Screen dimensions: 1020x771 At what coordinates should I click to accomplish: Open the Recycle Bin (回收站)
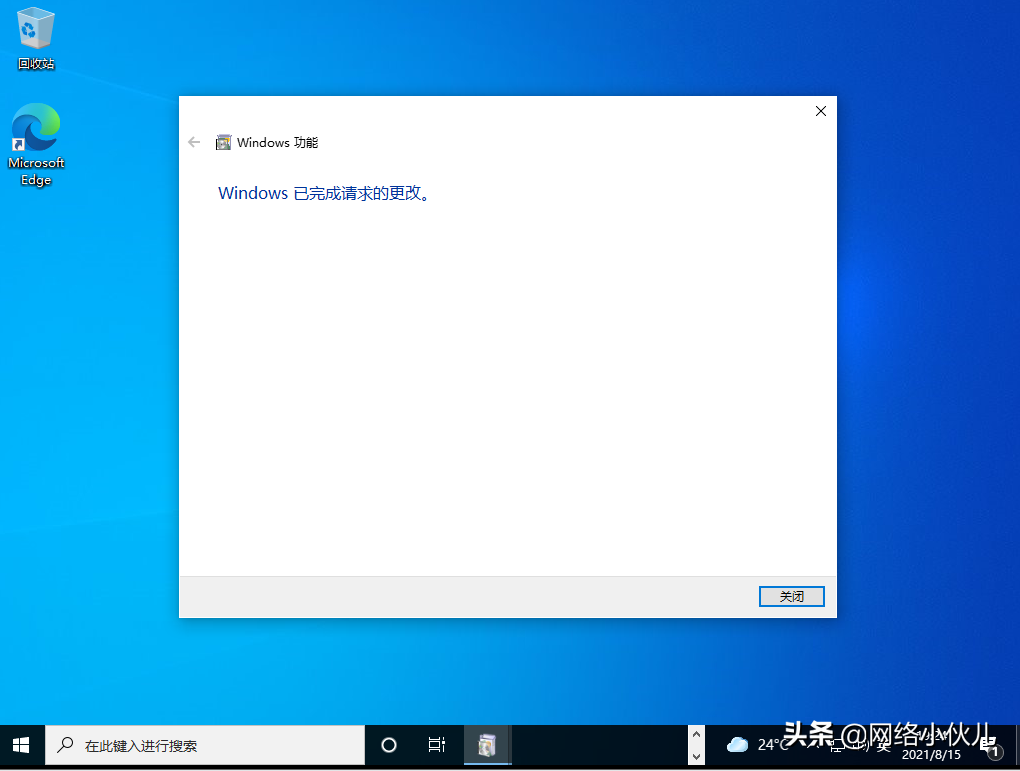(35, 38)
